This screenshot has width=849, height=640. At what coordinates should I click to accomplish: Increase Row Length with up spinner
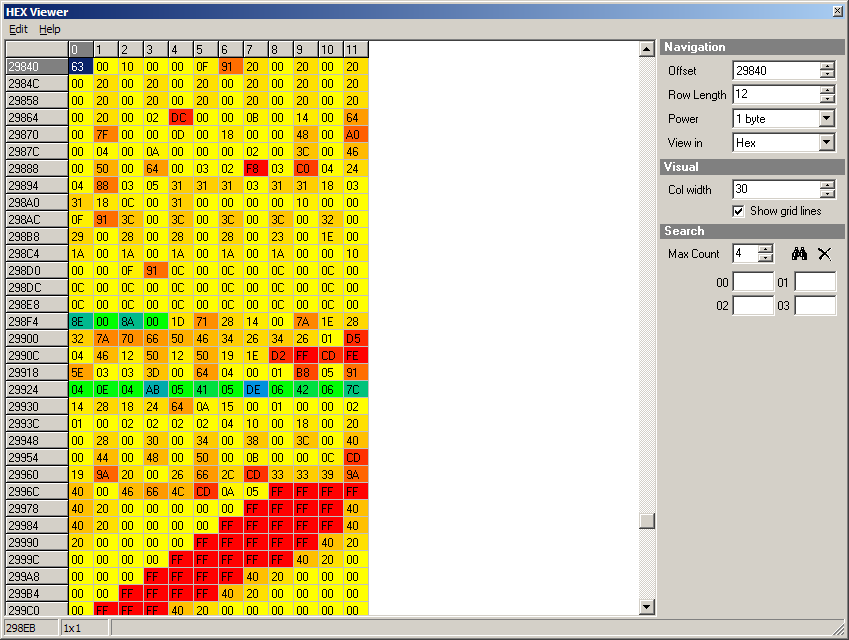pos(827,90)
